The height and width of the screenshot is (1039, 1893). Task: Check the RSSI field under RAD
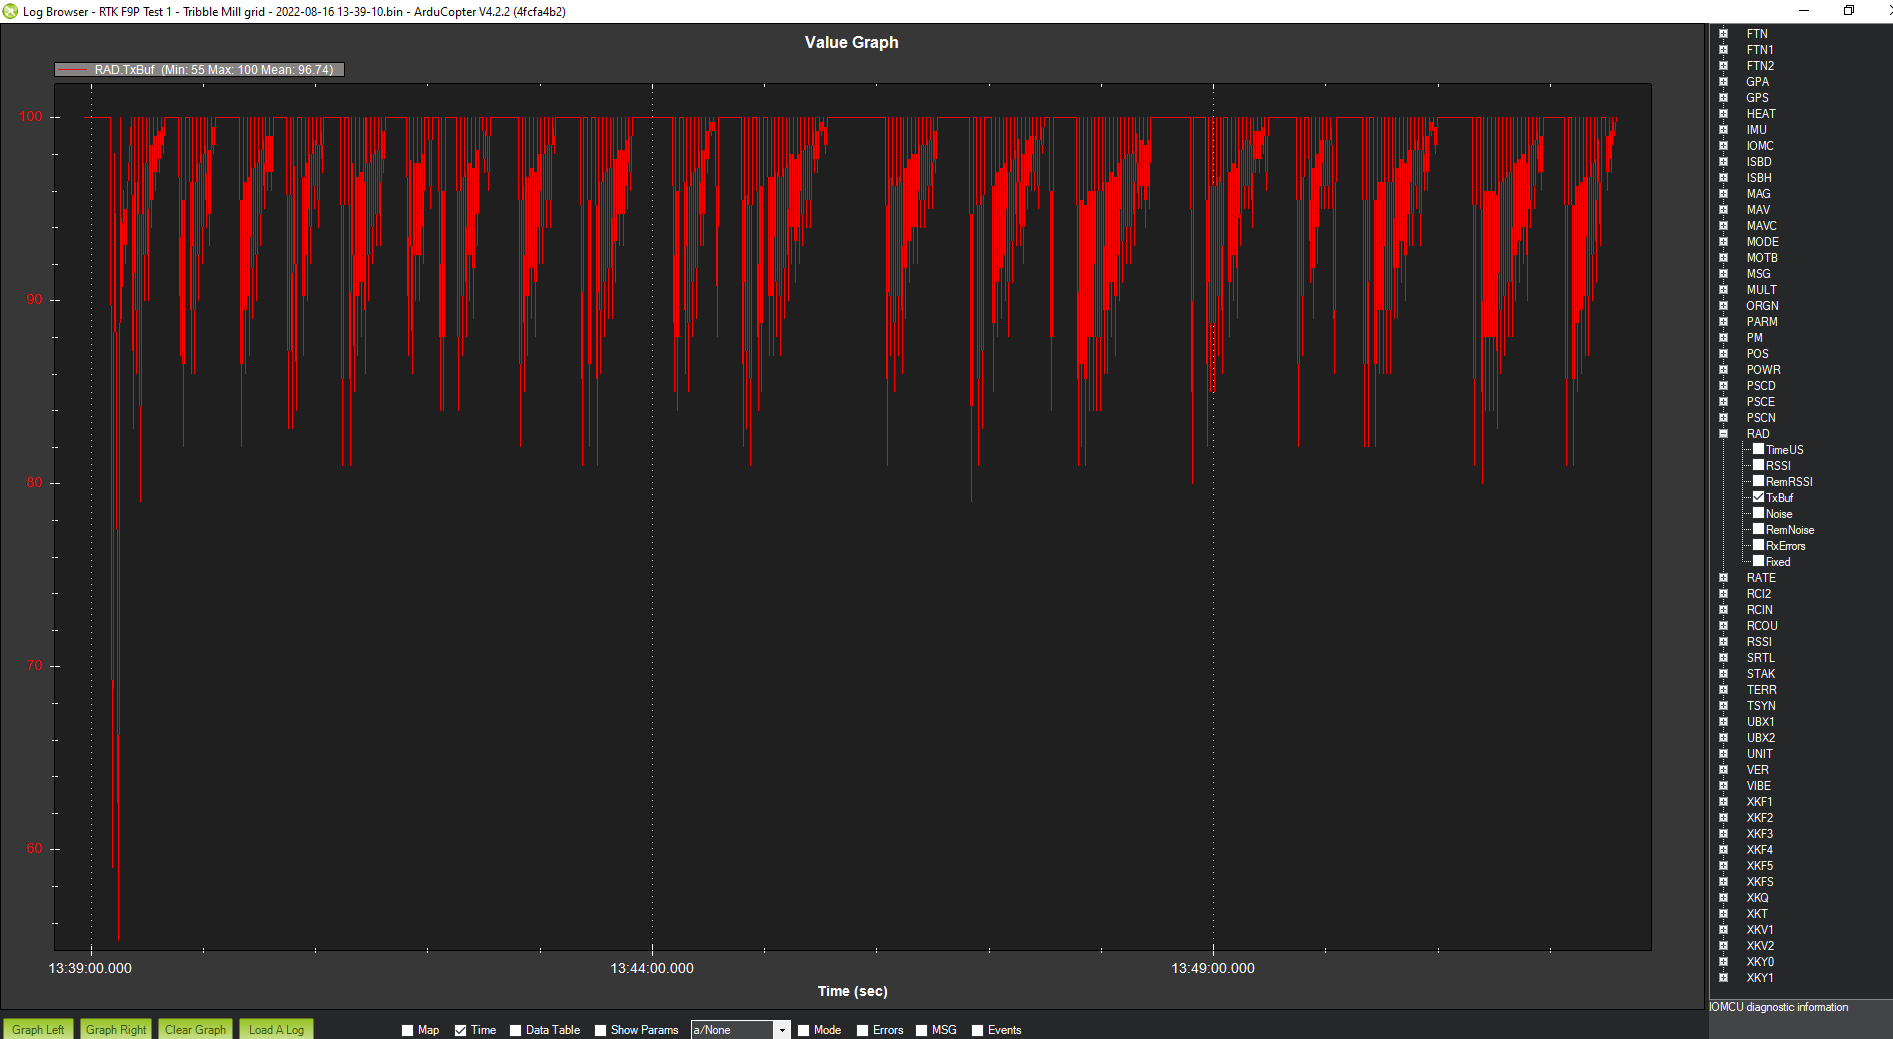[x=1758, y=465]
